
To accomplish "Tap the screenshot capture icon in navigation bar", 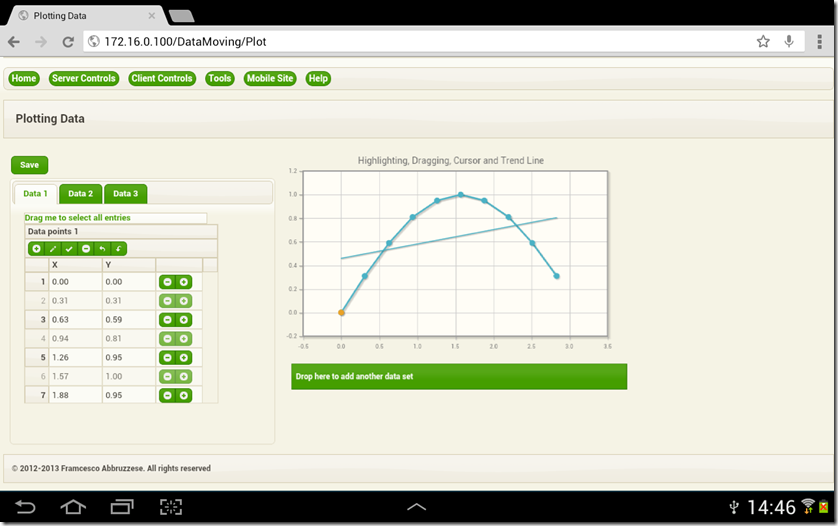I will 171,507.
